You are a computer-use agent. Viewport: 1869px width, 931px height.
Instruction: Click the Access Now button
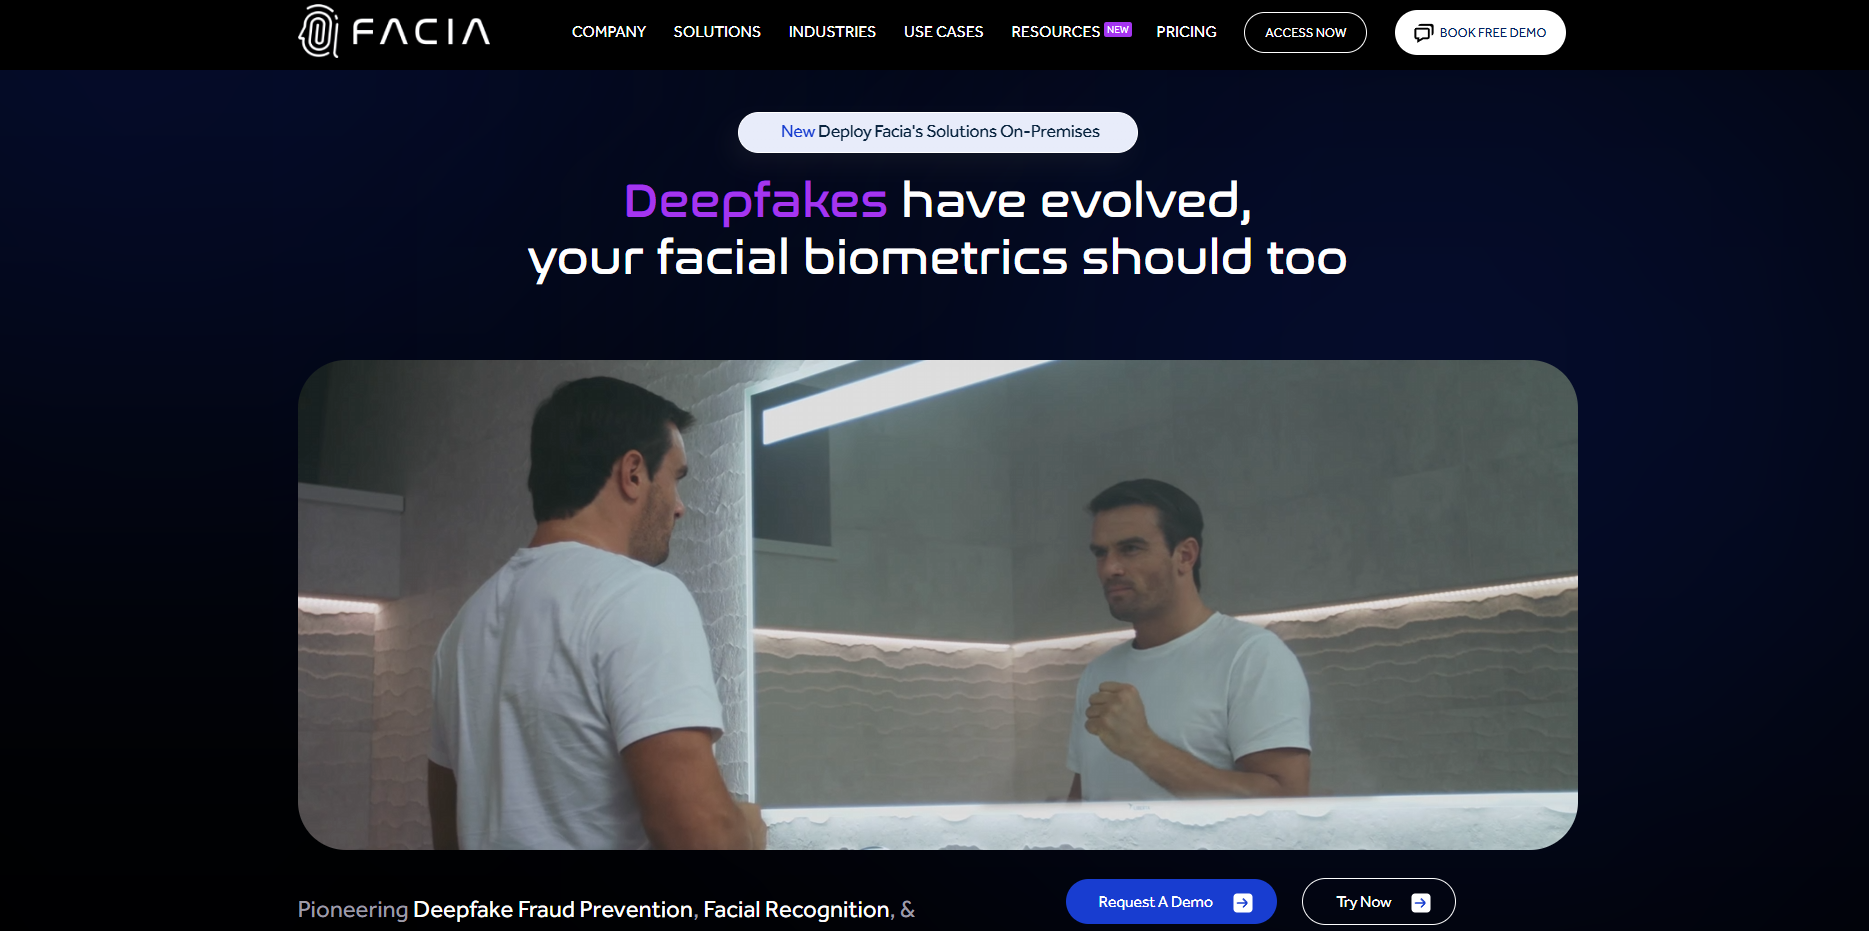1304,32
